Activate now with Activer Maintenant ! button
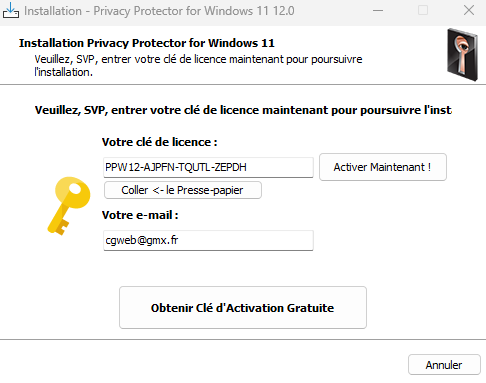Viewport: 486px width, 383px height. pyautogui.click(x=383, y=167)
